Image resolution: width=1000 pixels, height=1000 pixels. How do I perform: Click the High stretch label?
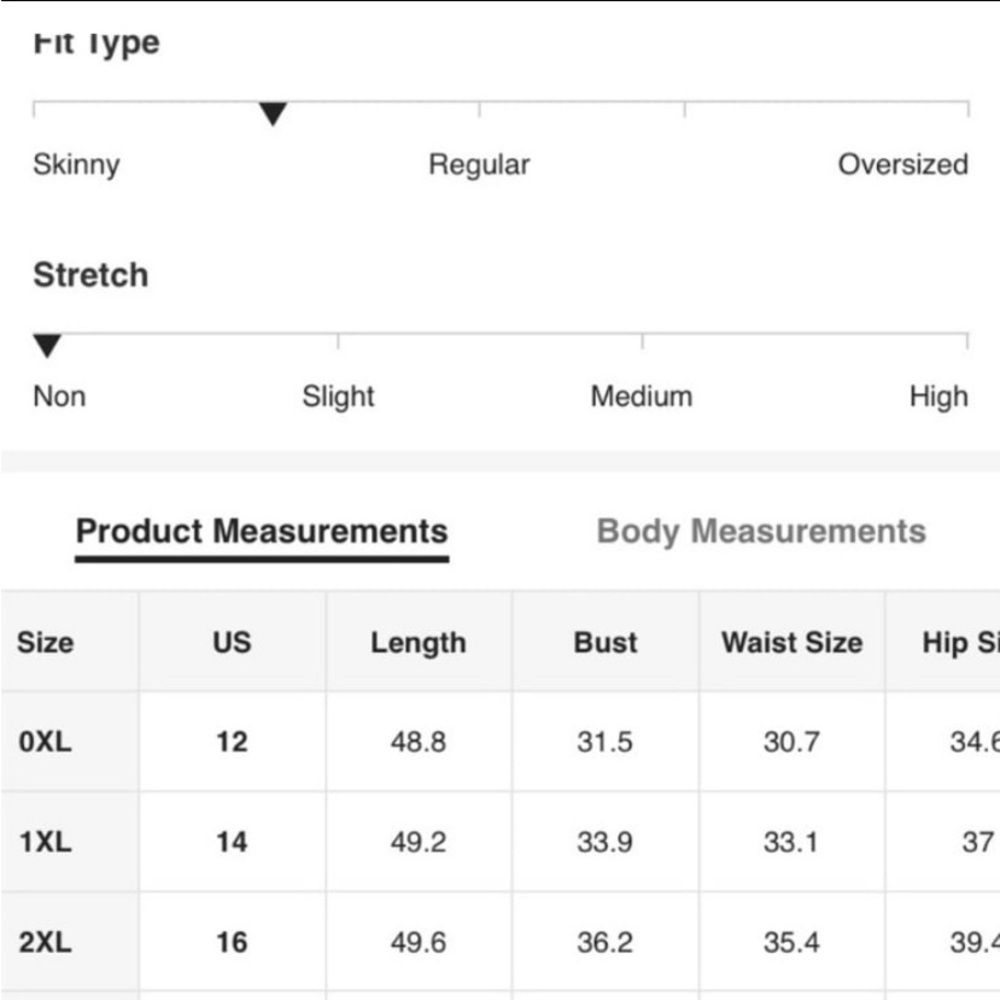939,397
